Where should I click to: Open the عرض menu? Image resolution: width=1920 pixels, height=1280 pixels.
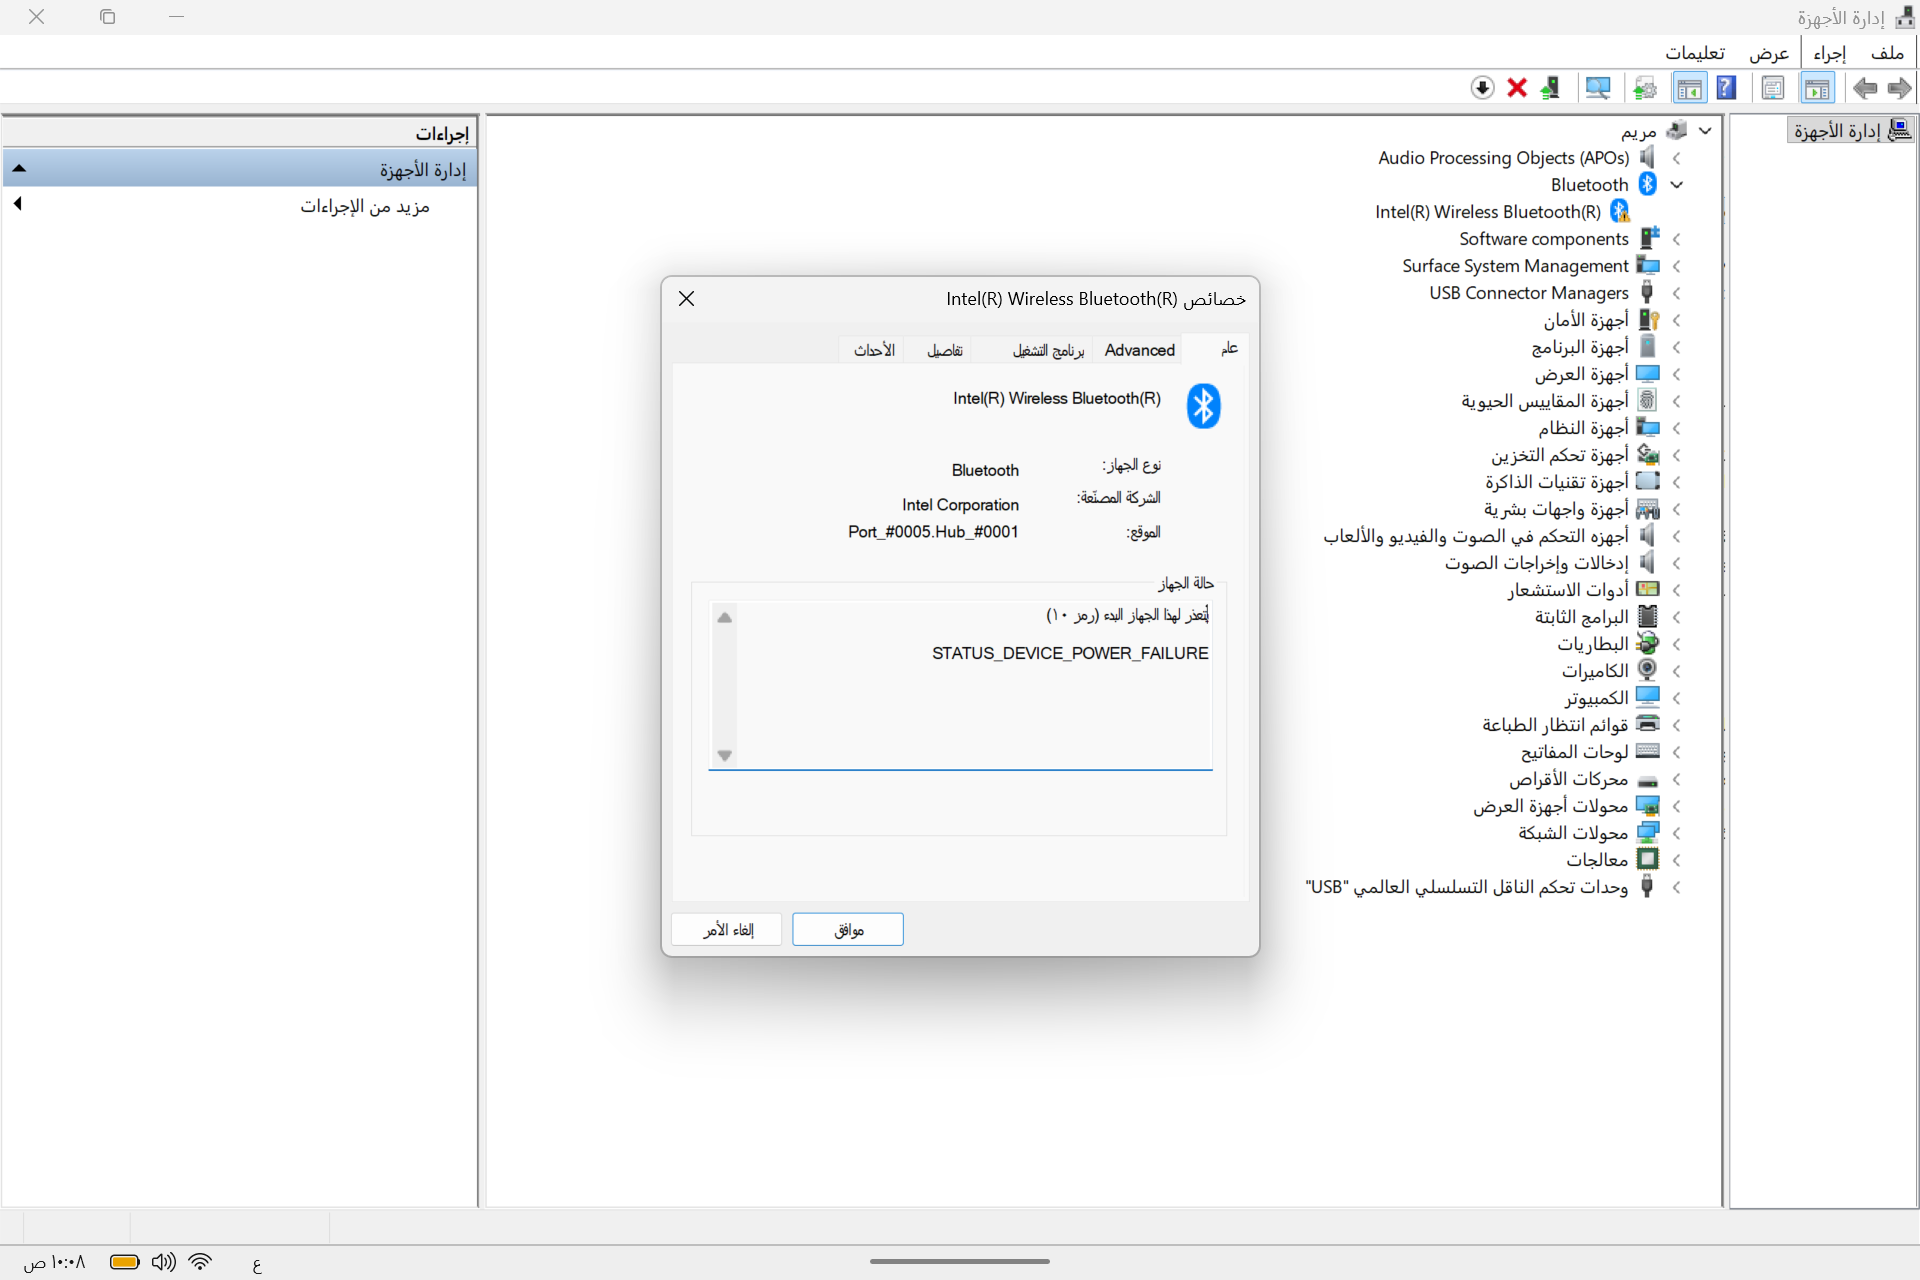(x=1768, y=53)
